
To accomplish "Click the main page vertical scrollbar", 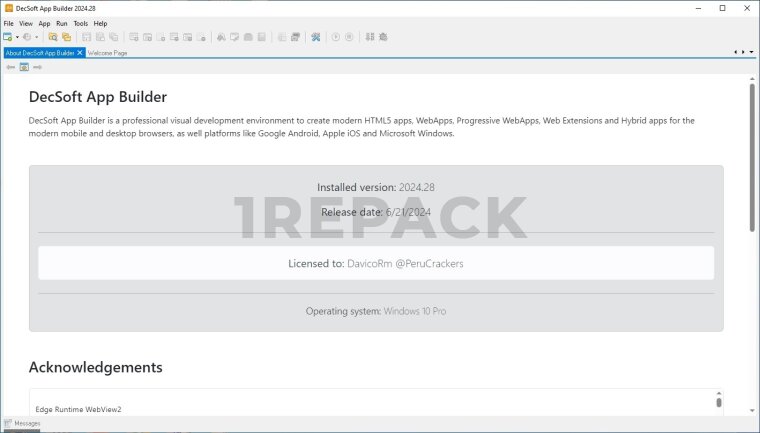I will [752, 160].
